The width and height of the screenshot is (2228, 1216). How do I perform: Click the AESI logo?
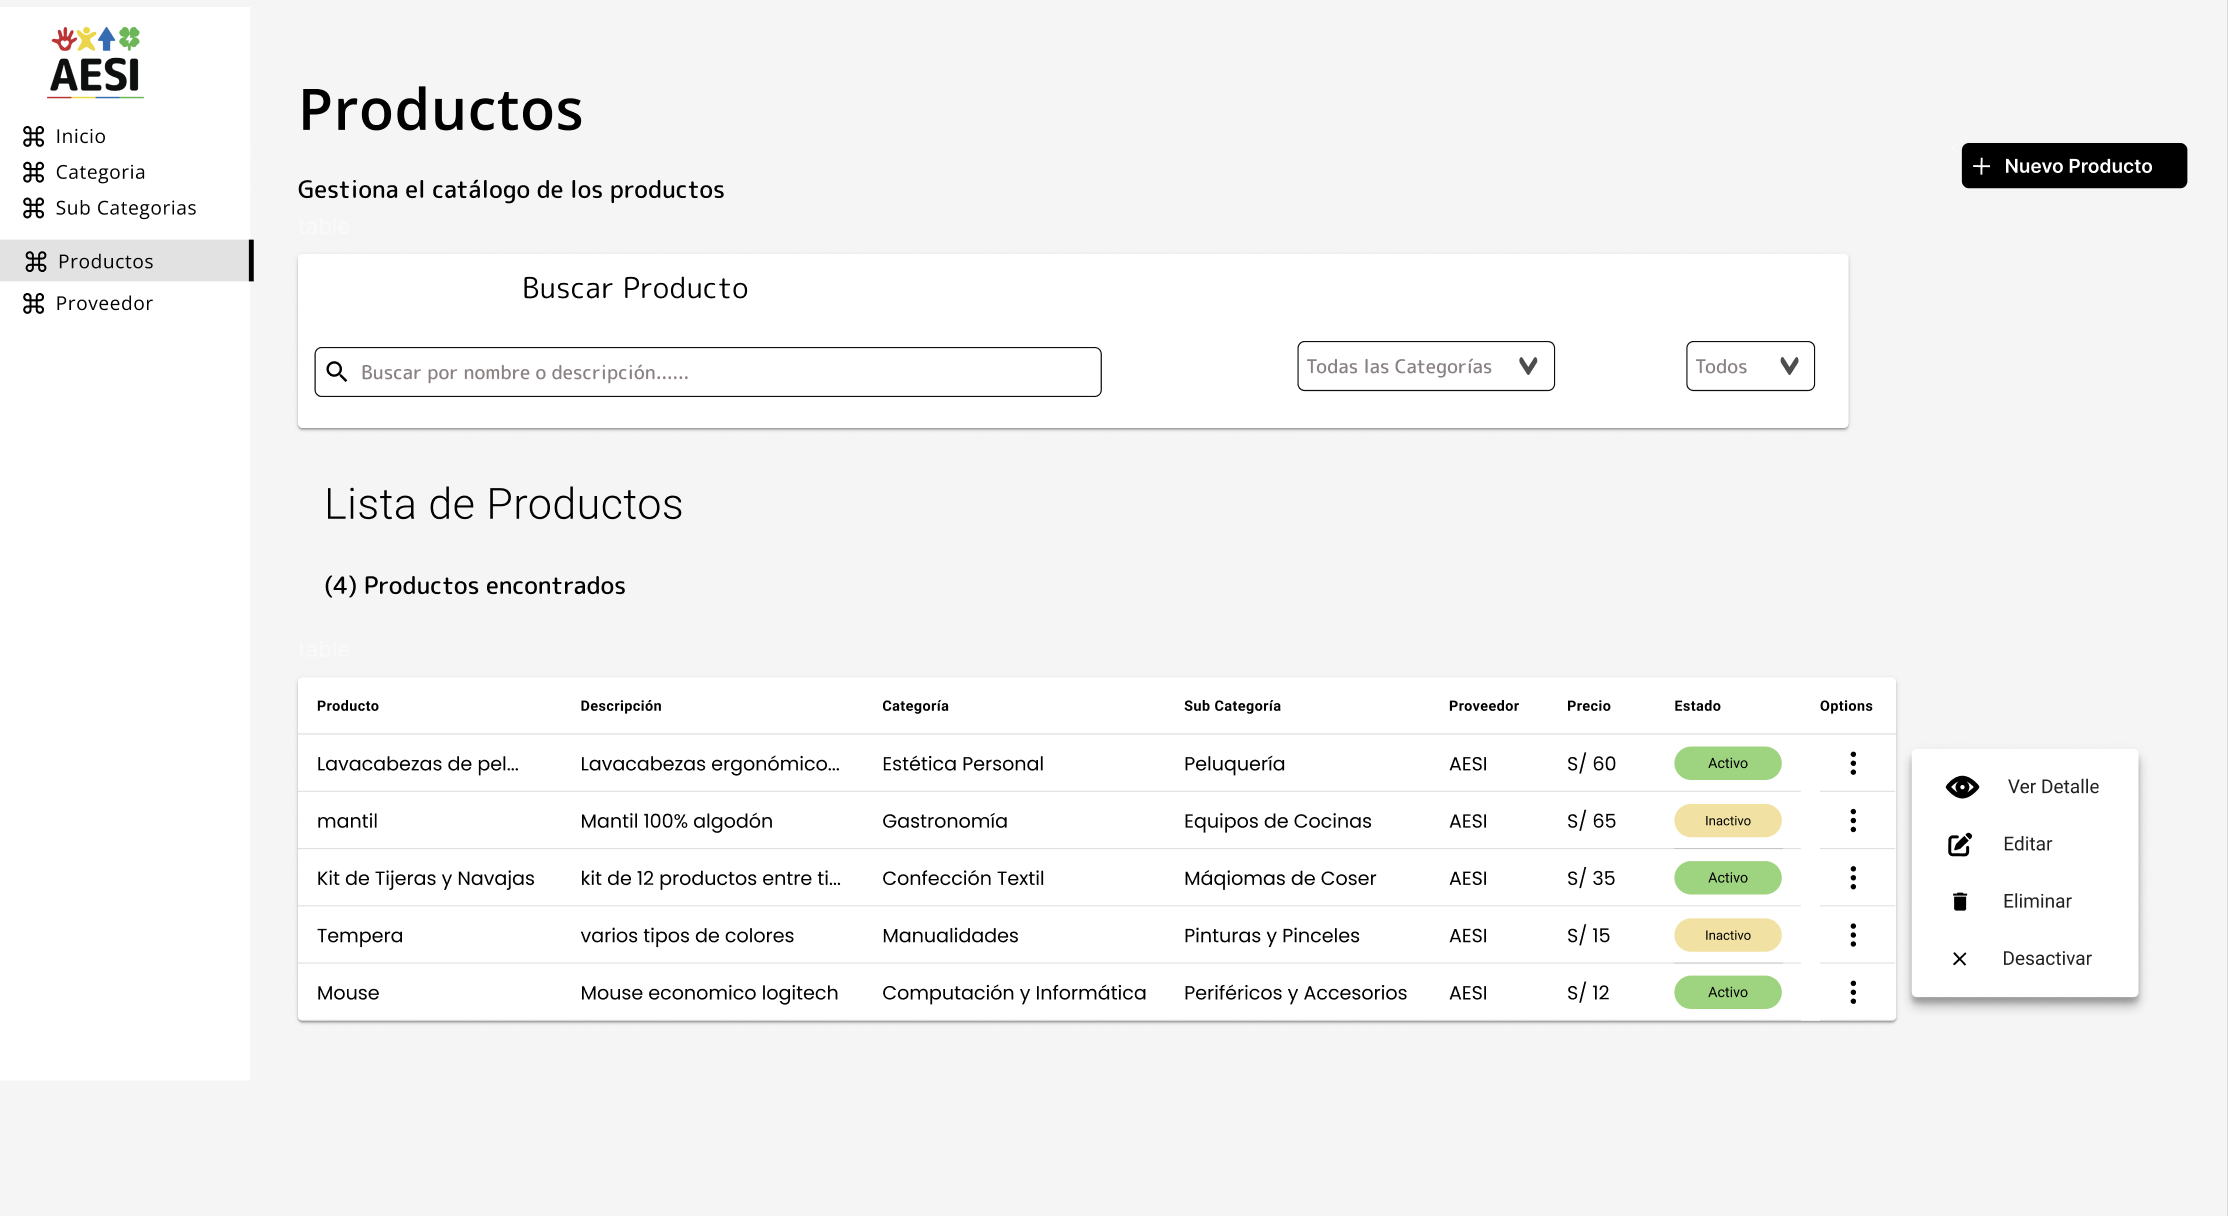pos(96,62)
